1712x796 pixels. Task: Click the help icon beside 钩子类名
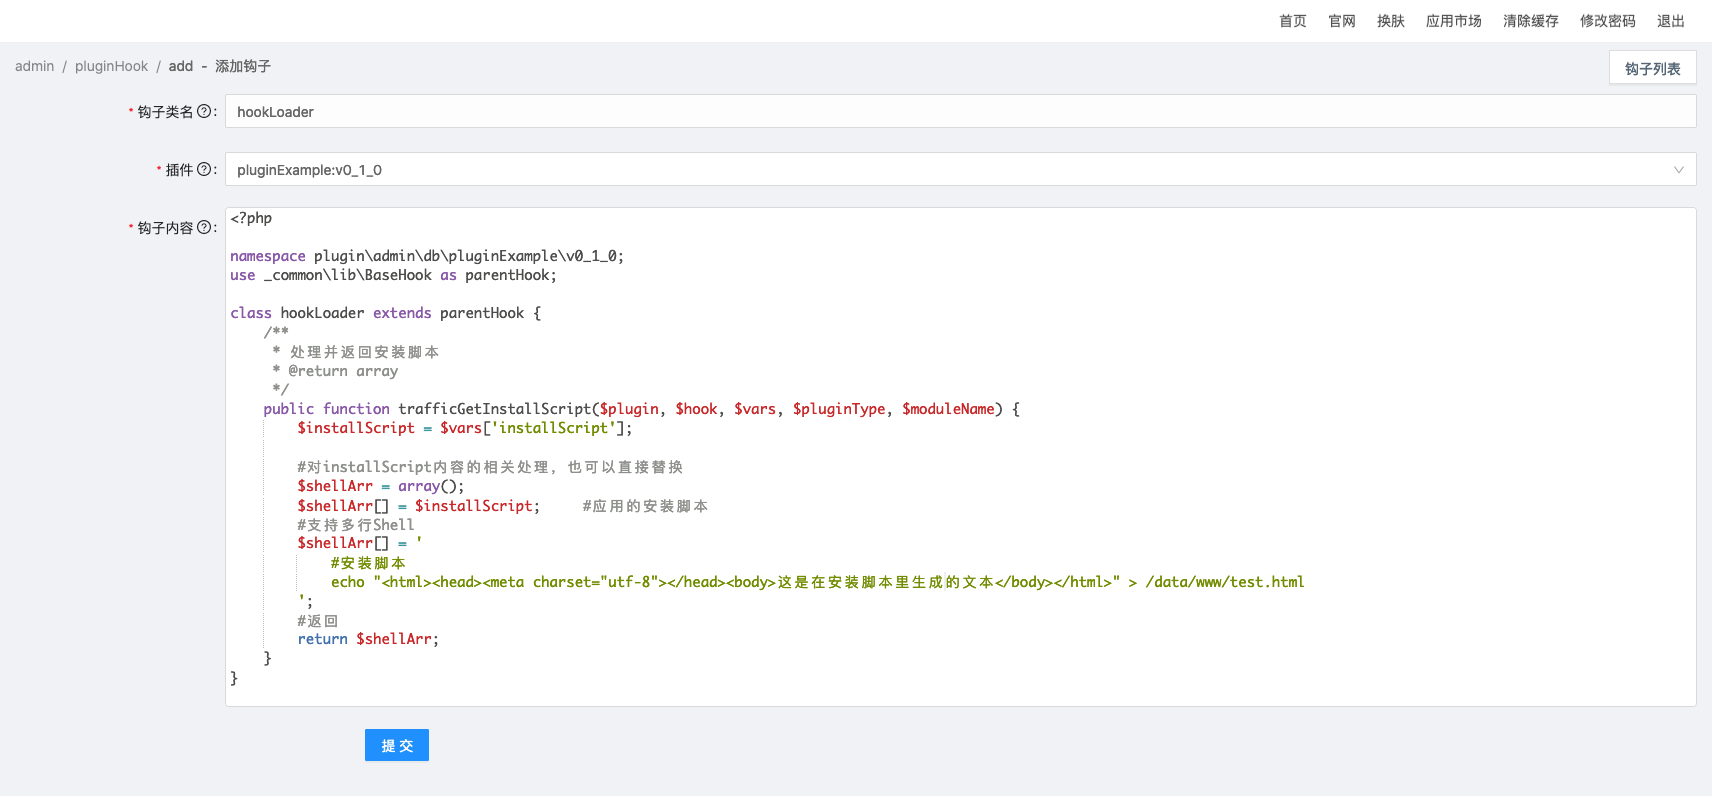click(x=204, y=112)
